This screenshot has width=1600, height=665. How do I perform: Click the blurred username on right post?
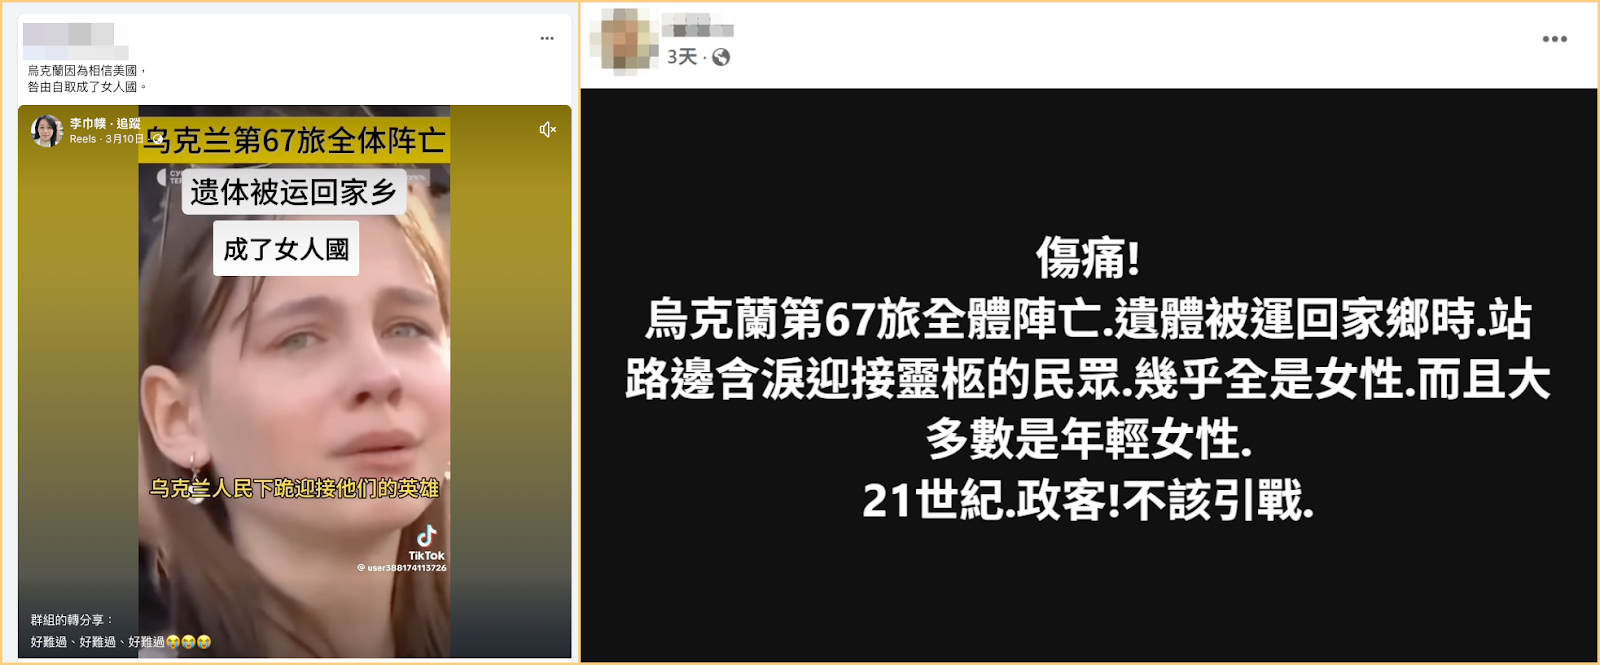pos(698,26)
